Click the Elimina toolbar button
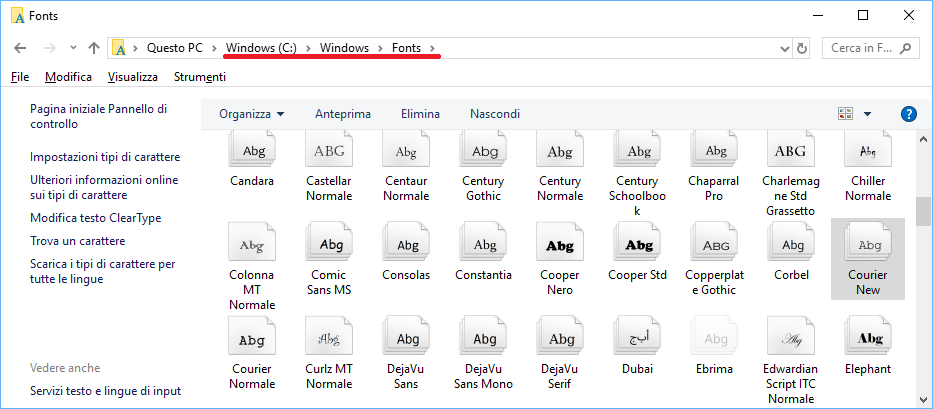The width and height of the screenshot is (933, 409). tap(420, 114)
